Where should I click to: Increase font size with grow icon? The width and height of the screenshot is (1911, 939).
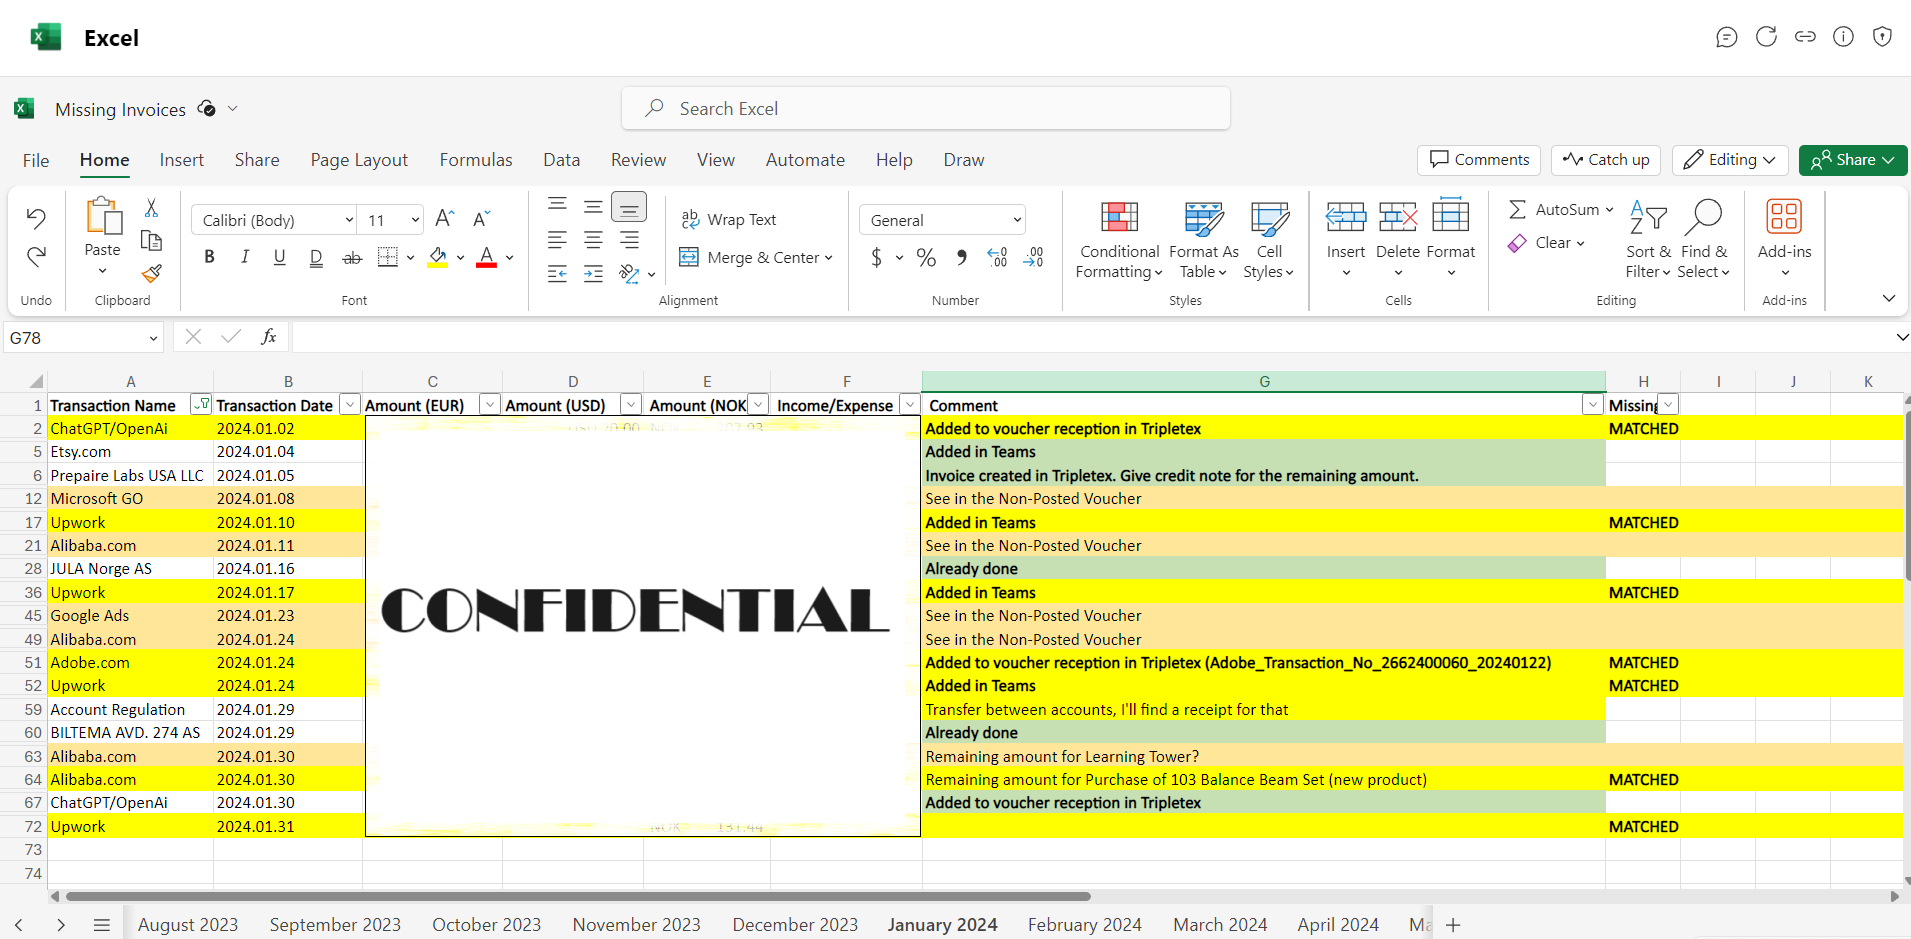pos(445,218)
